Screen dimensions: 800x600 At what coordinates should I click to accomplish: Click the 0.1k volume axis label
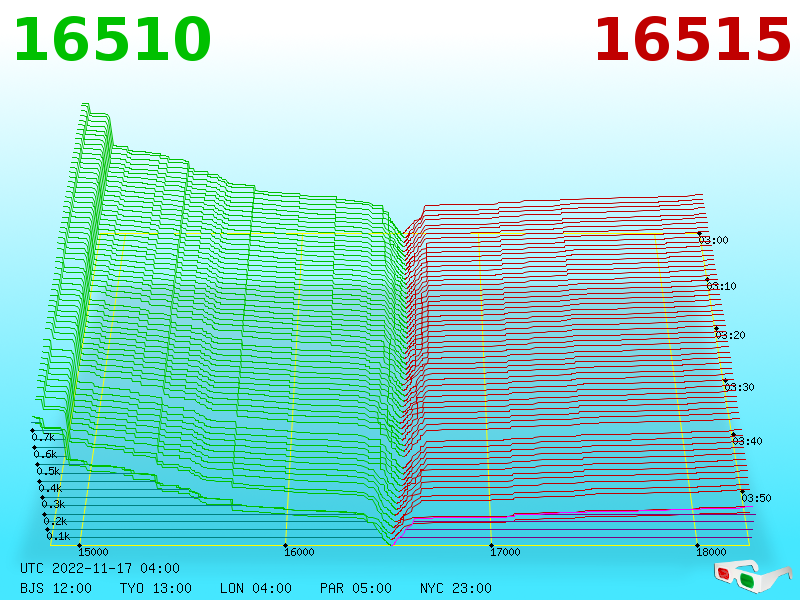[59, 536]
